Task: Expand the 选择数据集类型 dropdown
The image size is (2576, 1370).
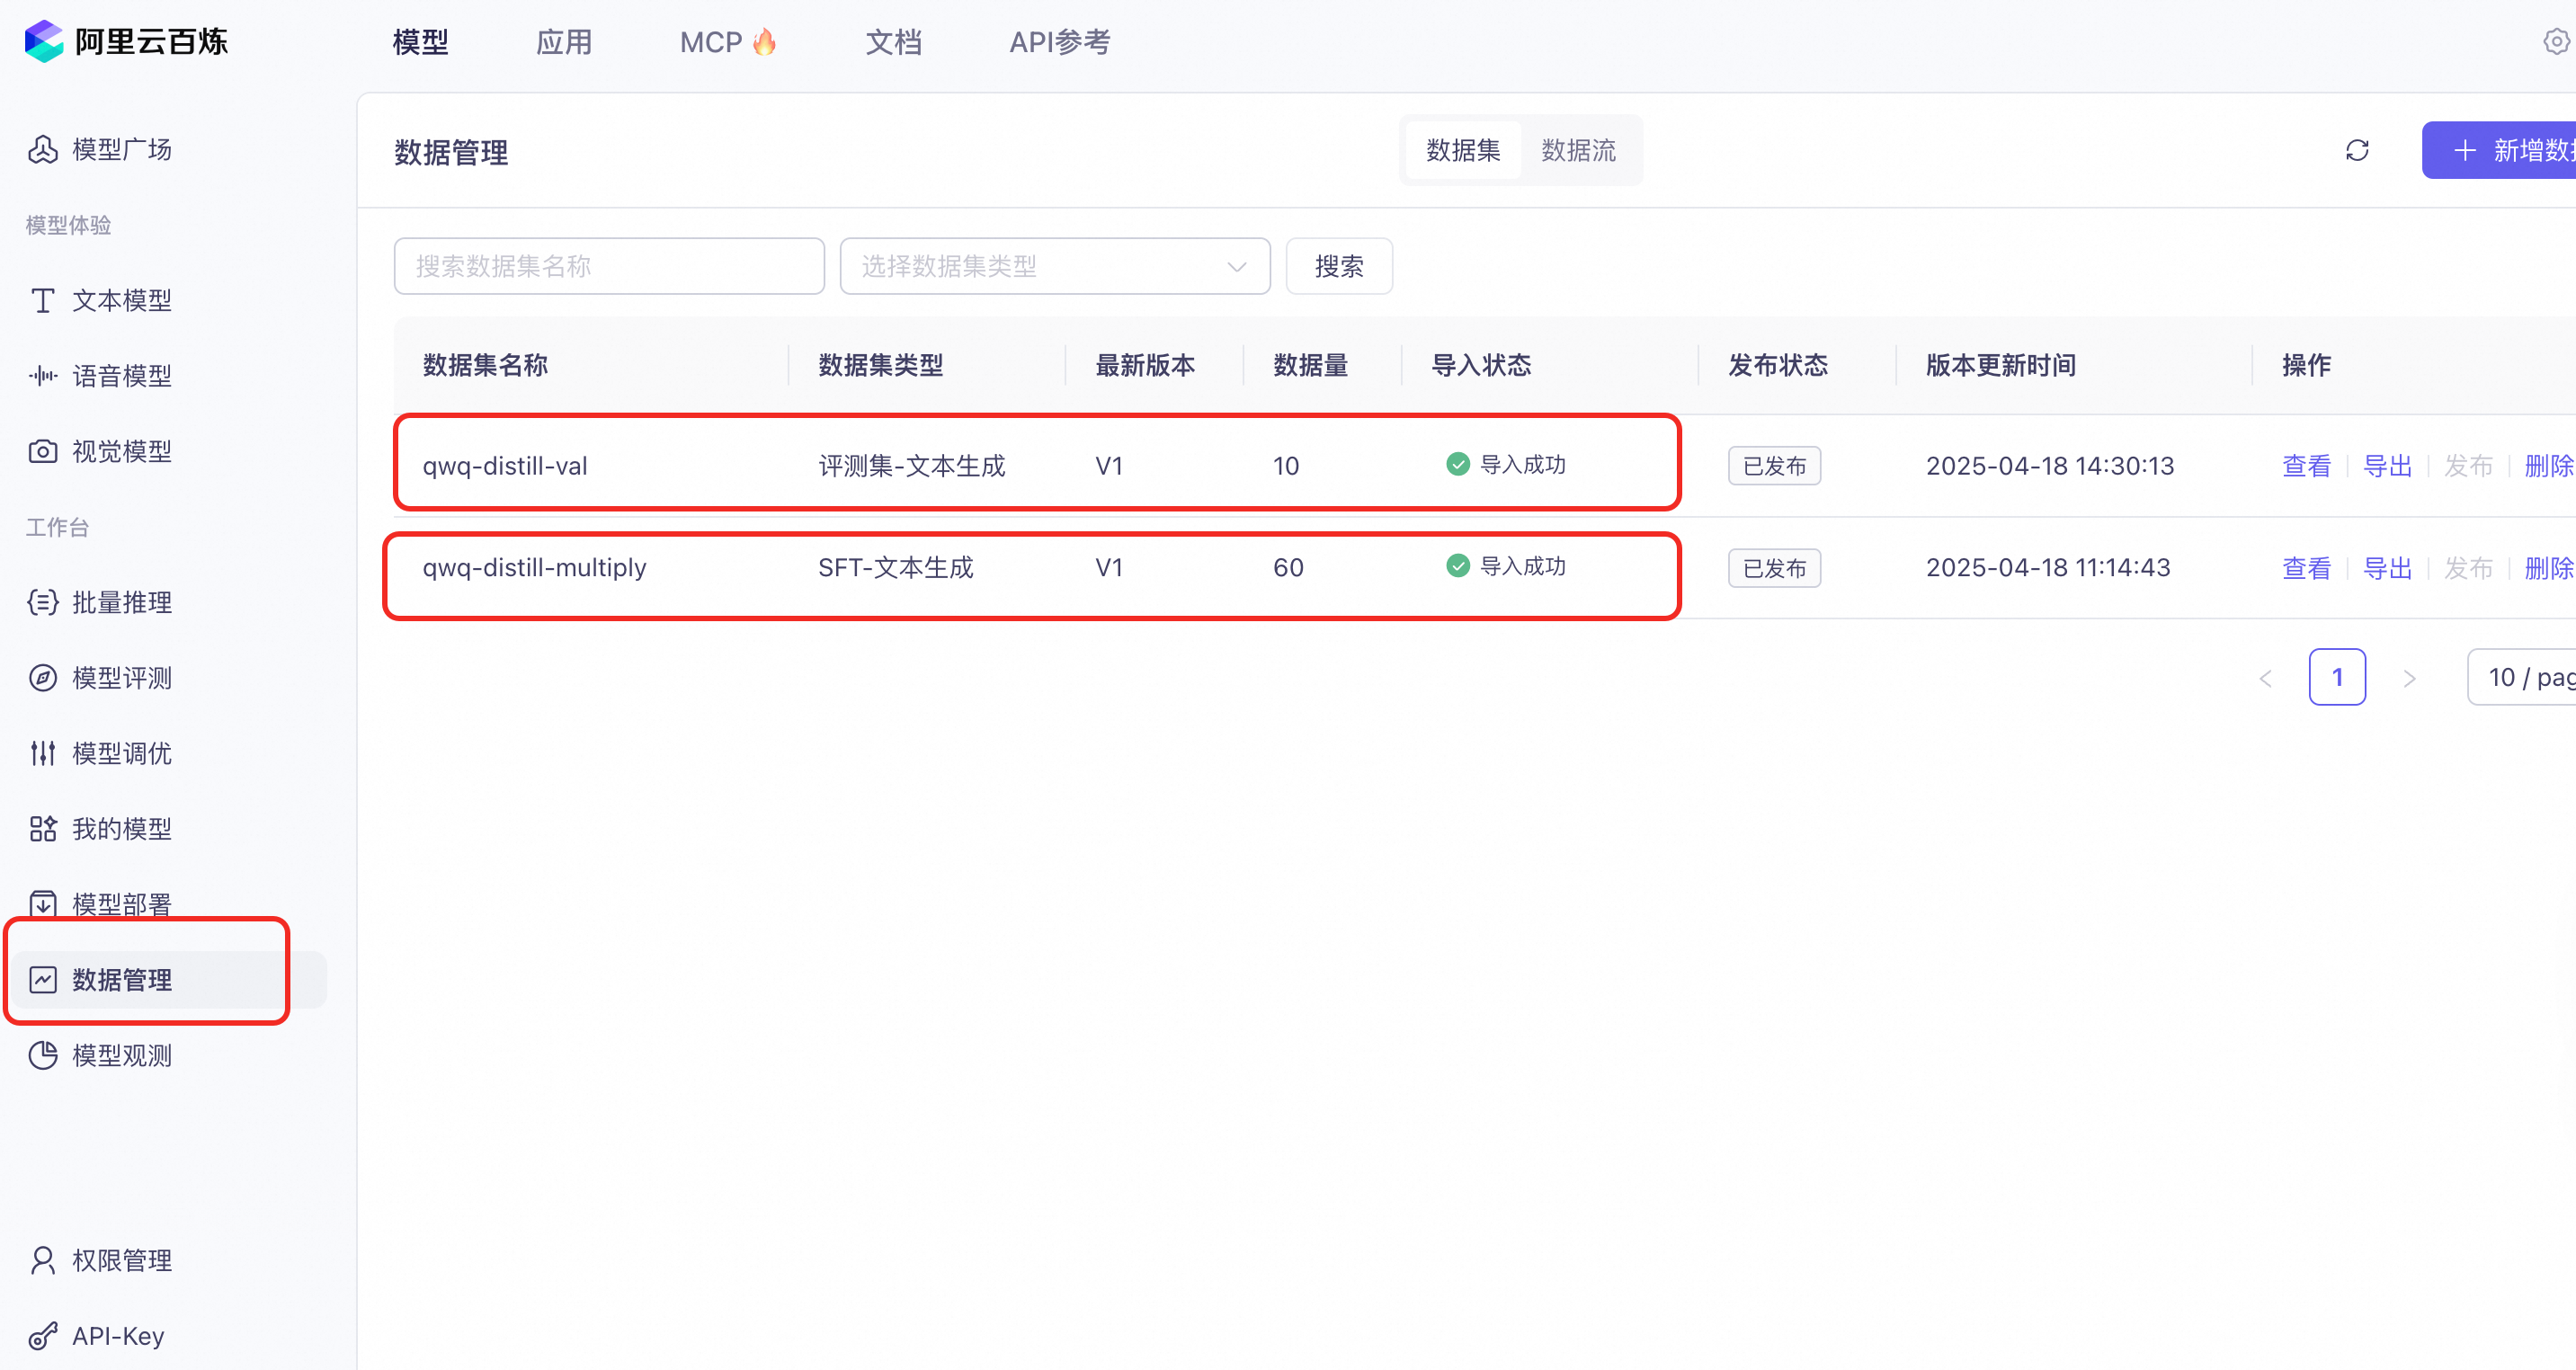Action: pyautogui.click(x=1054, y=267)
